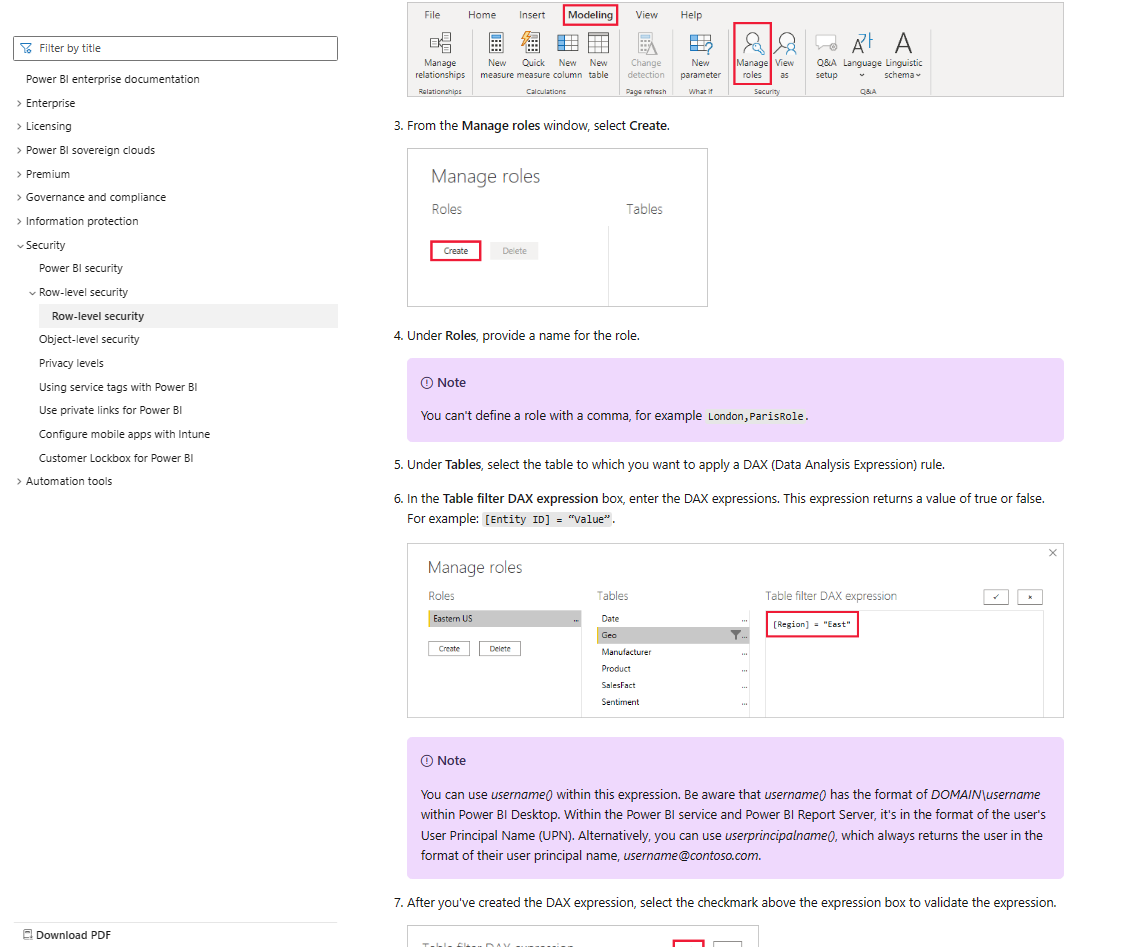Screen dimensions: 1139x947
Task: Select the Eastern US role
Action: click(504, 619)
